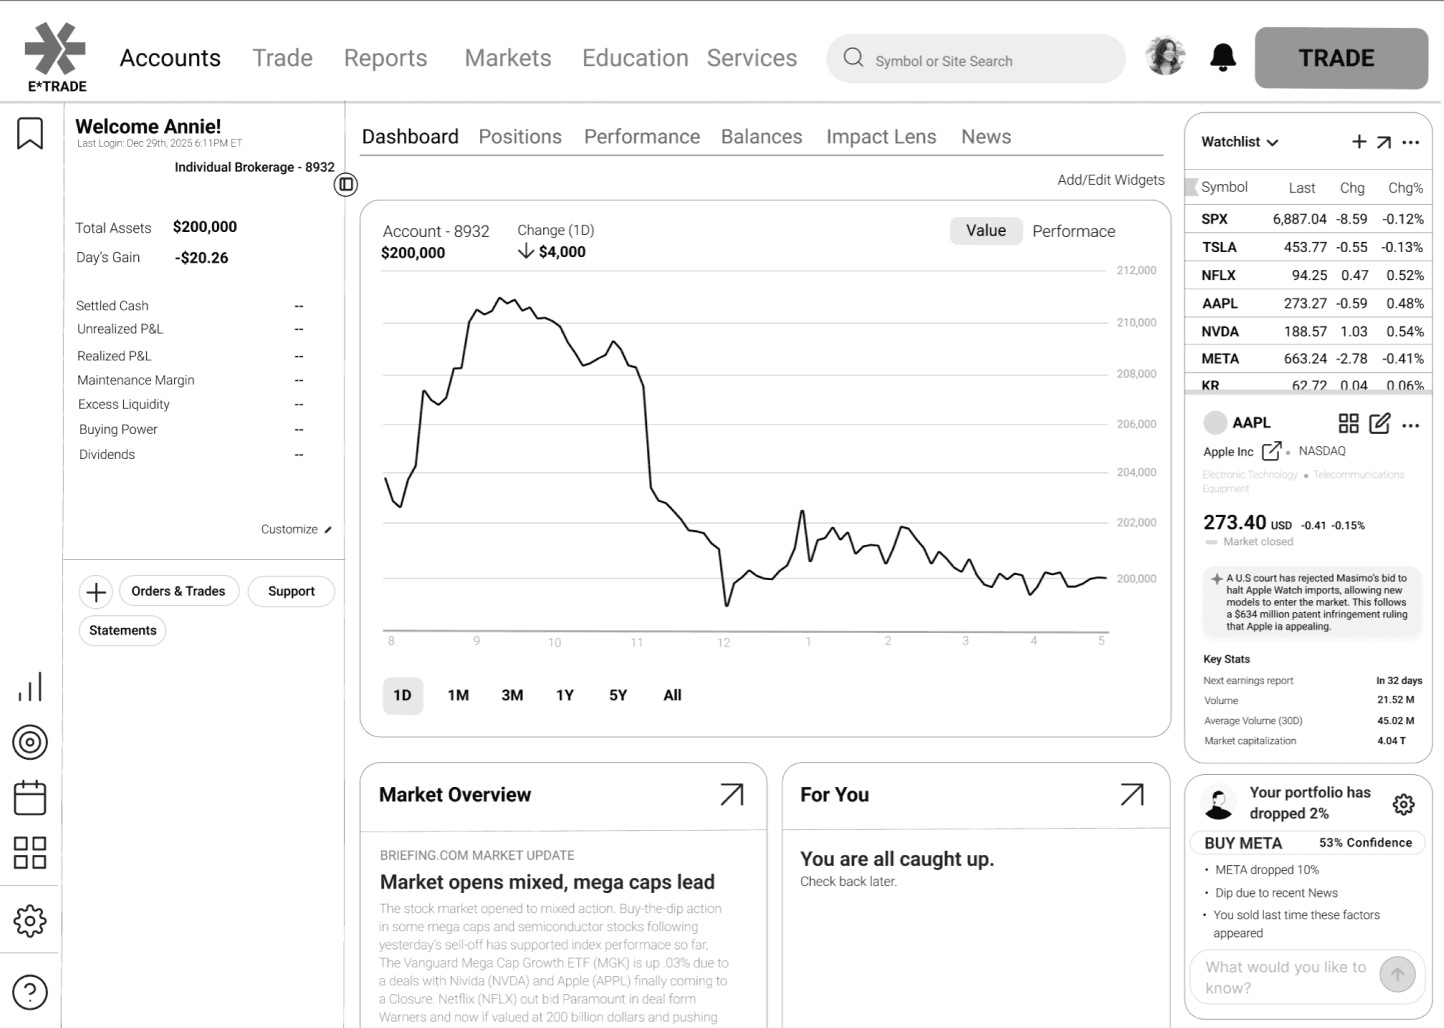Switch chart to Value view
The image size is (1444, 1028).
coord(986,231)
